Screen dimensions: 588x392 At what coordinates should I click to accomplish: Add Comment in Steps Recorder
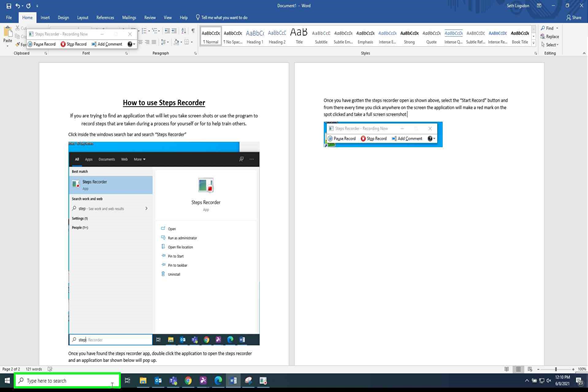(107, 44)
